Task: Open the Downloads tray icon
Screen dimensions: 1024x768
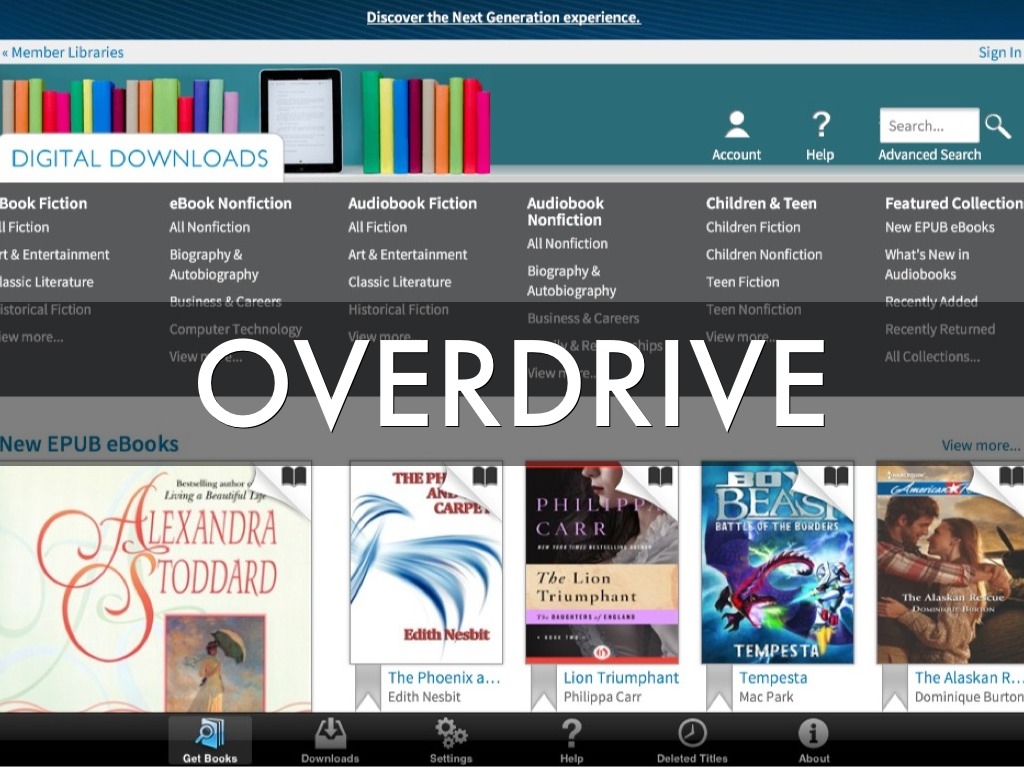Action: coord(330,734)
